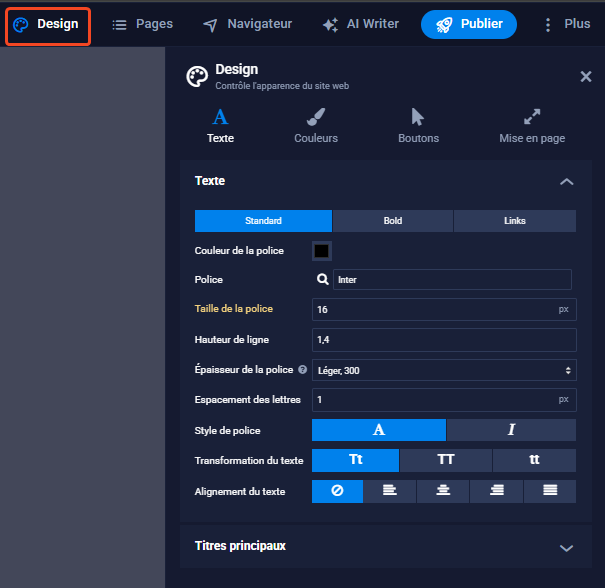605x588 pixels.
Task: Select the Texte design section
Action: click(220, 126)
